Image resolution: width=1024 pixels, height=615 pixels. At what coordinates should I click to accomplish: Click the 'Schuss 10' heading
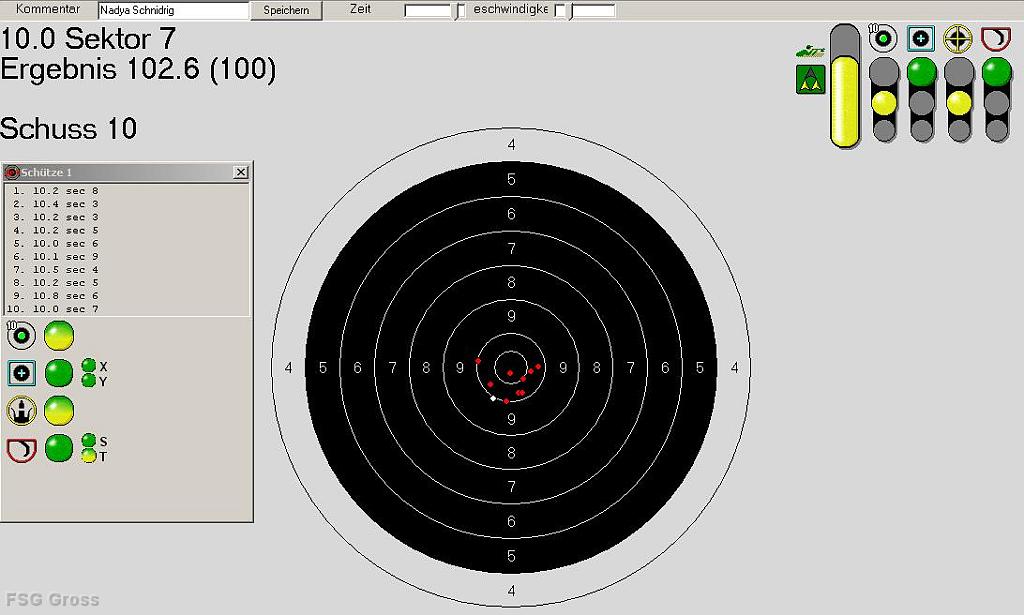pos(69,129)
